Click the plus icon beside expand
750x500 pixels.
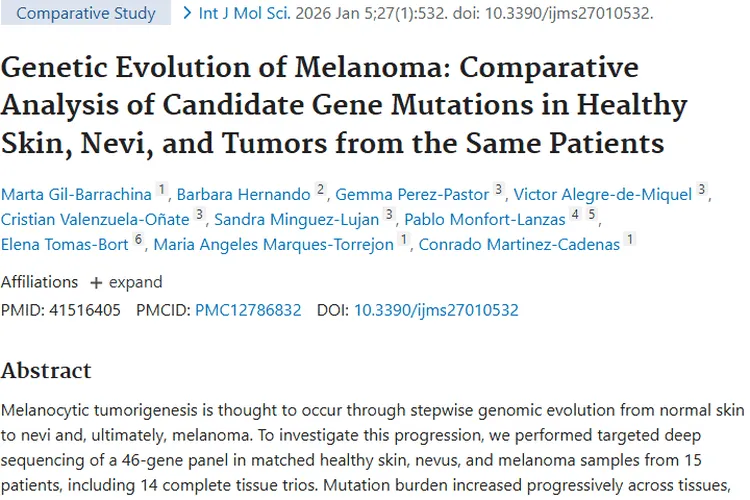pyautogui.click(x=96, y=282)
